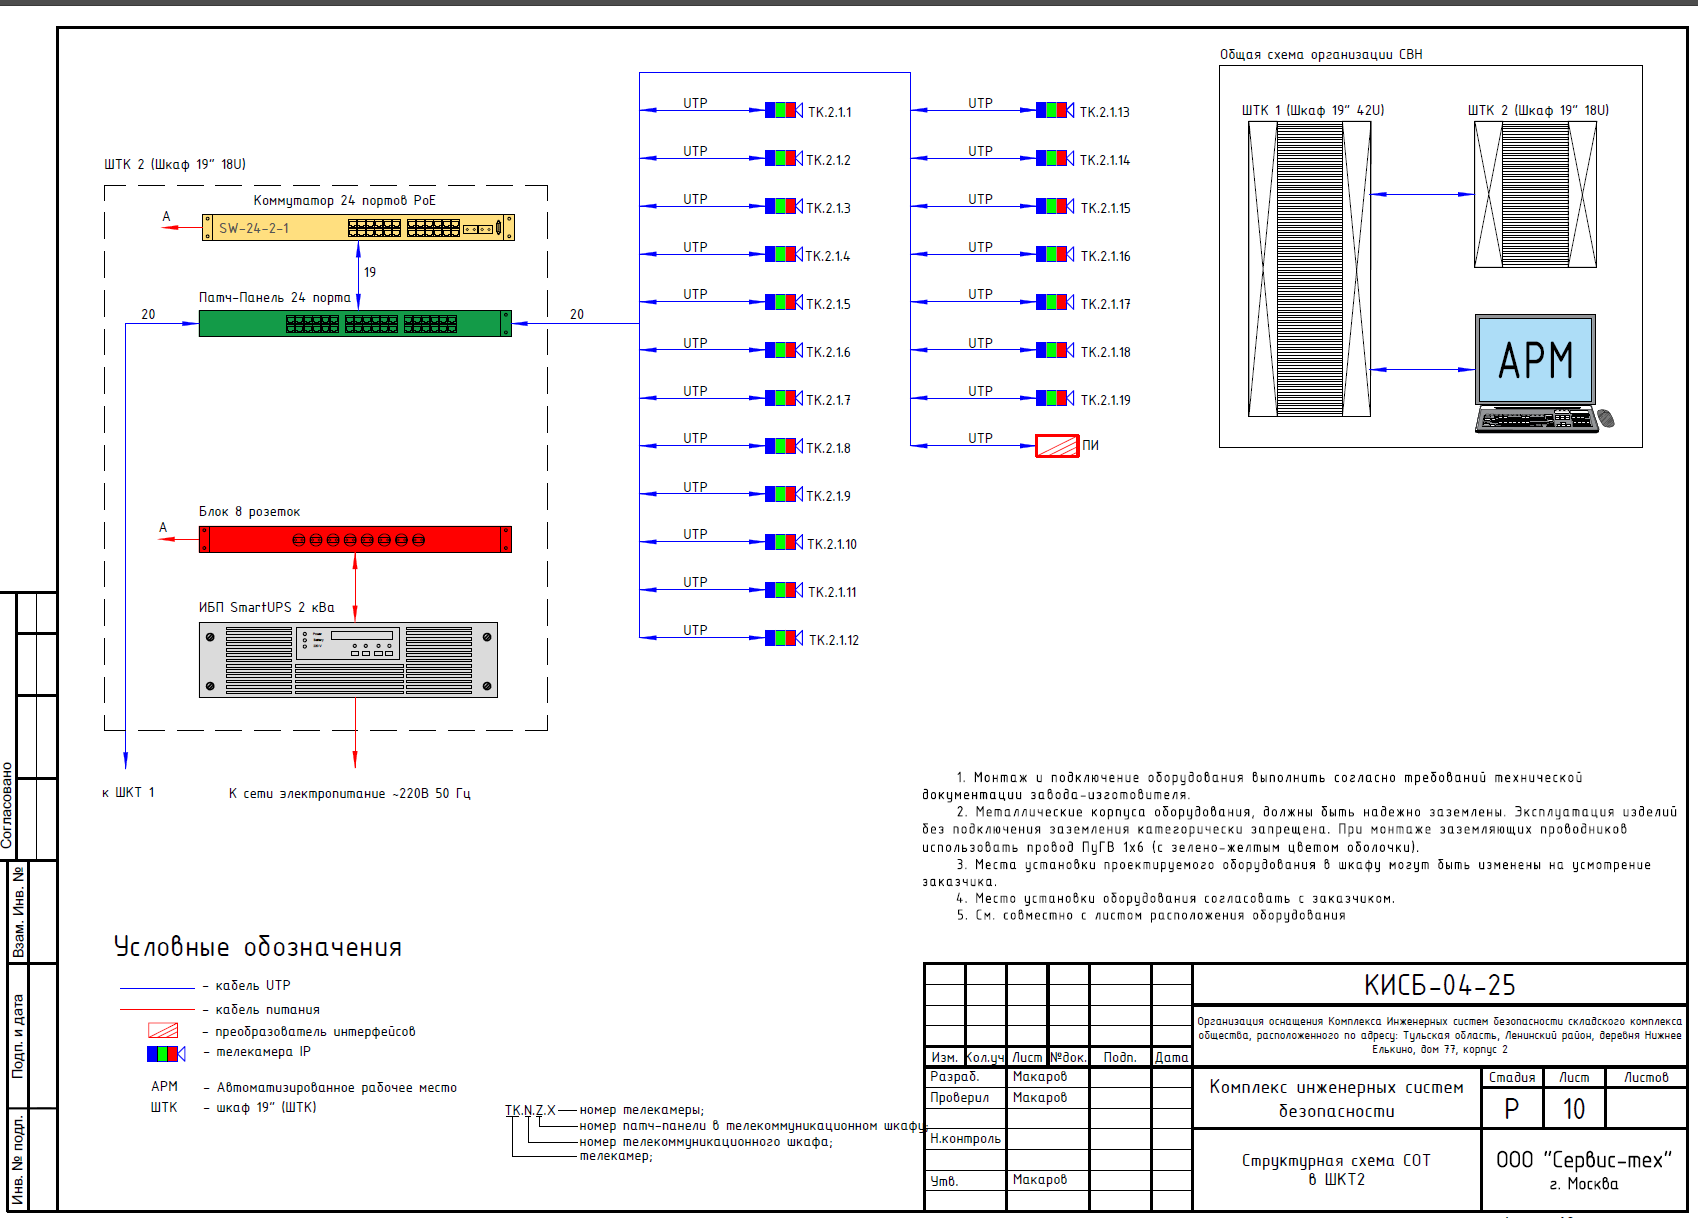Select camera icon TK.2.1.10

point(784,542)
